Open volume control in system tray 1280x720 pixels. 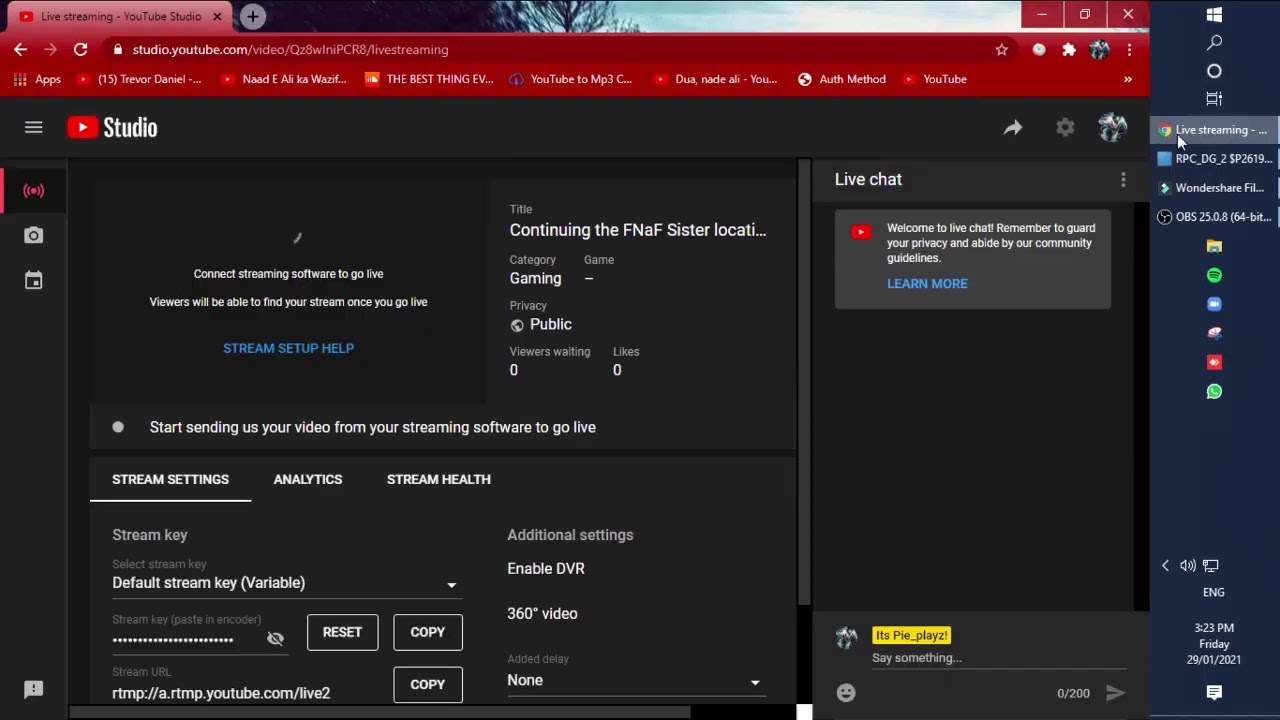pyautogui.click(x=1187, y=565)
